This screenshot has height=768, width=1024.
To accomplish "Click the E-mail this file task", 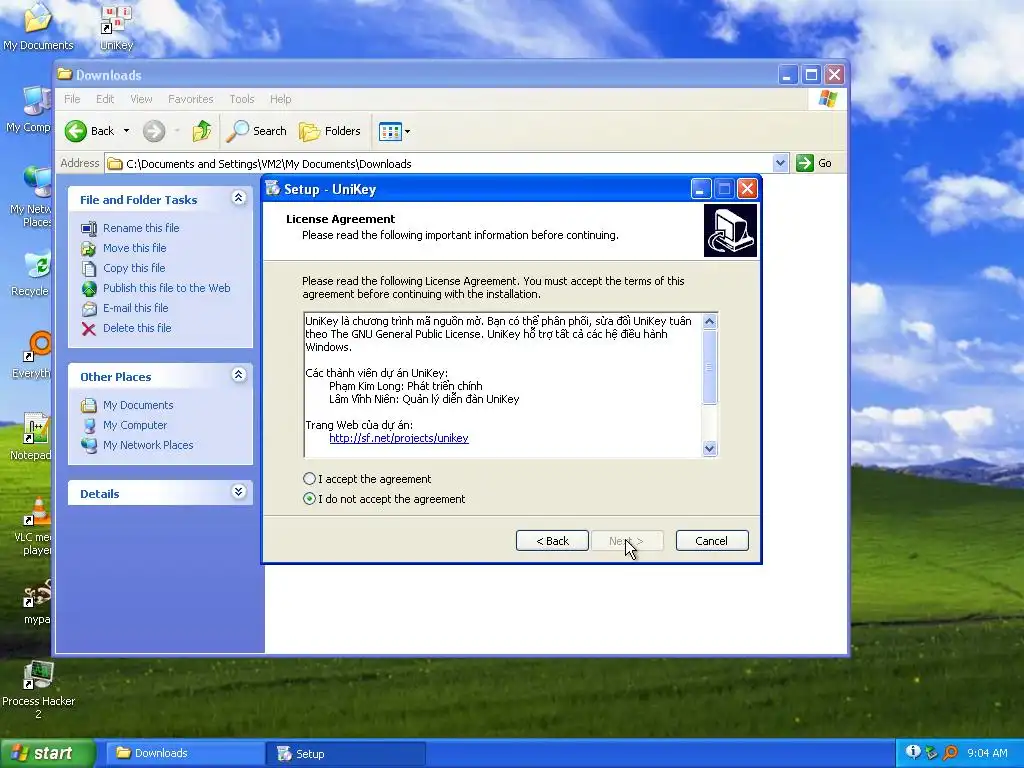I will point(135,308).
